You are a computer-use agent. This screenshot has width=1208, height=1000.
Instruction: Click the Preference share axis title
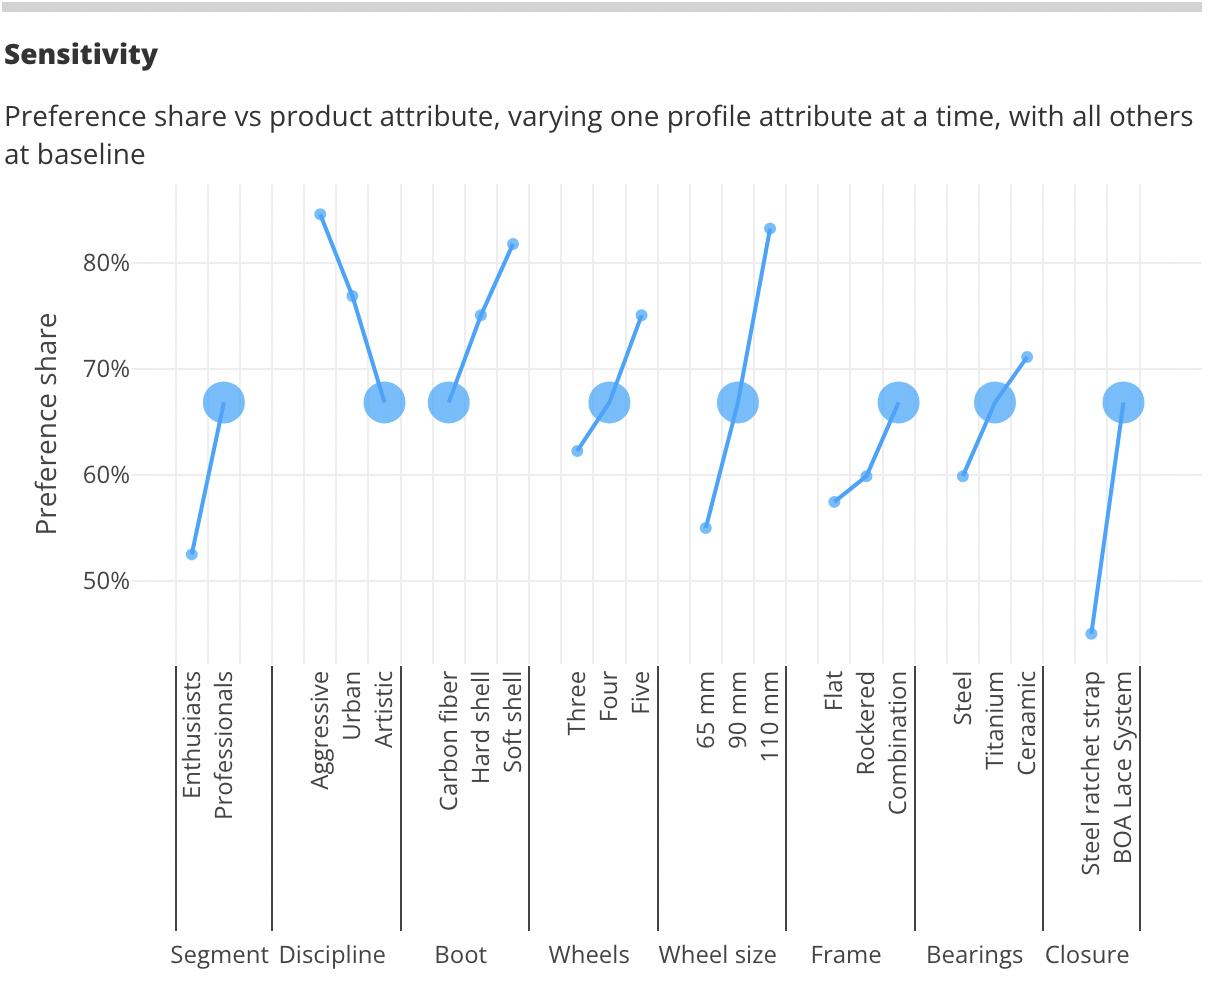click(47, 424)
